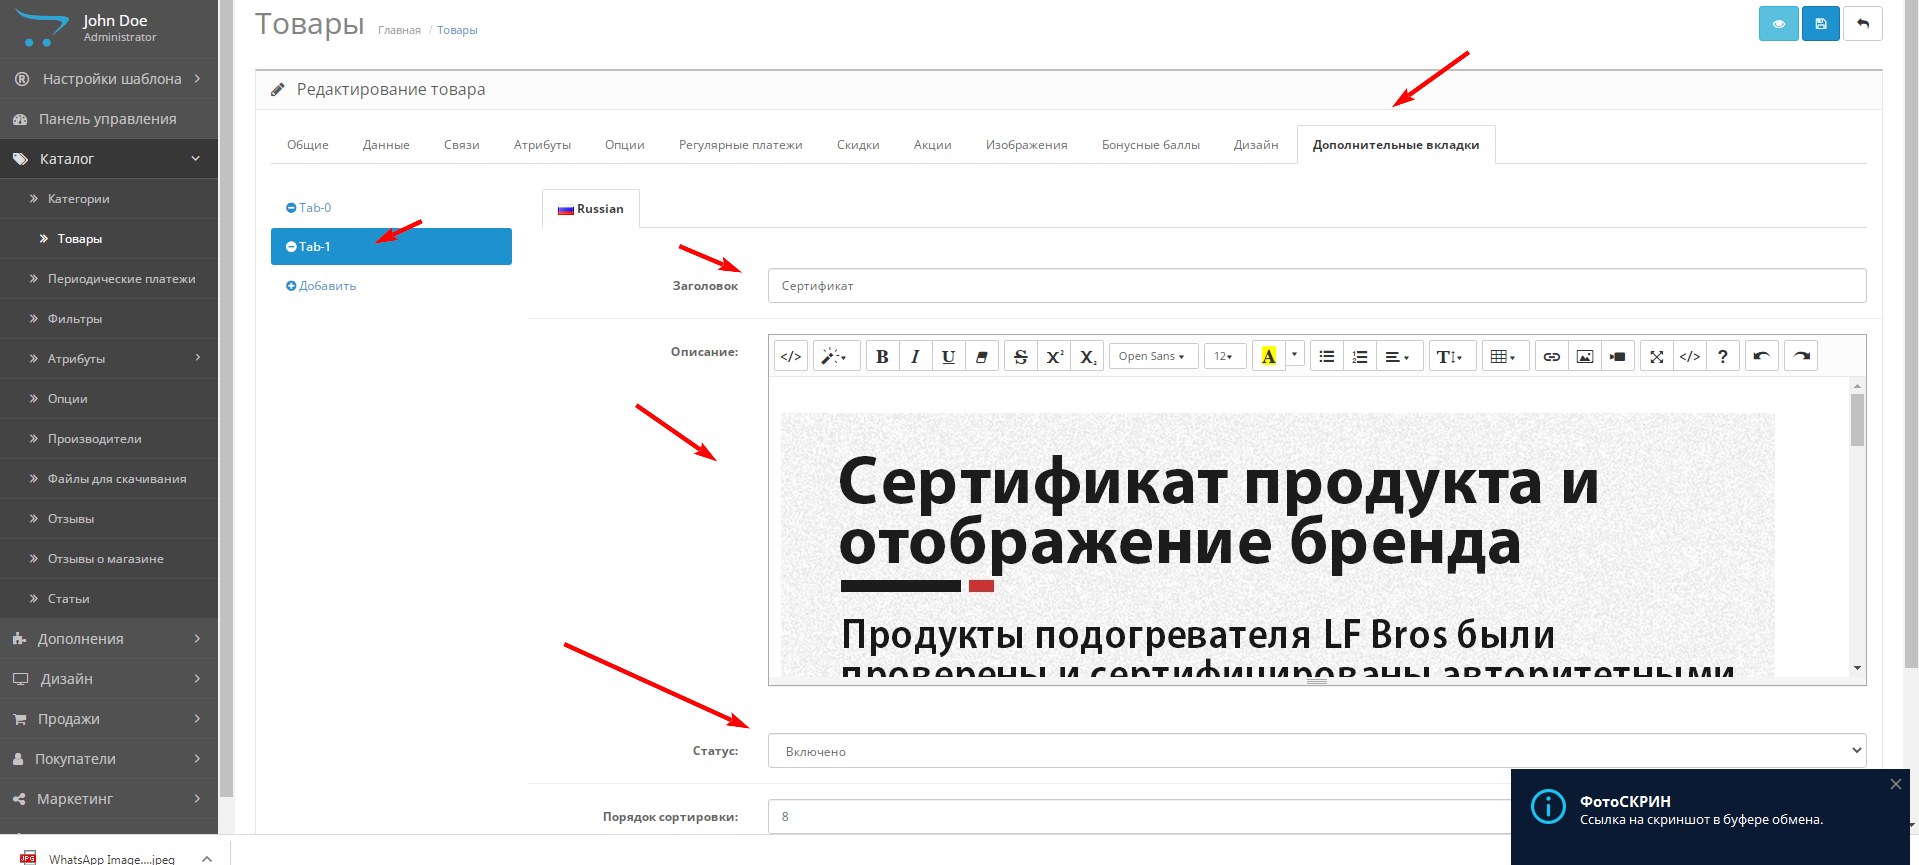This screenshot has height=865, width=1919.
Task: Apply strikethrough formatting
Action: (x=1020, y=356)
